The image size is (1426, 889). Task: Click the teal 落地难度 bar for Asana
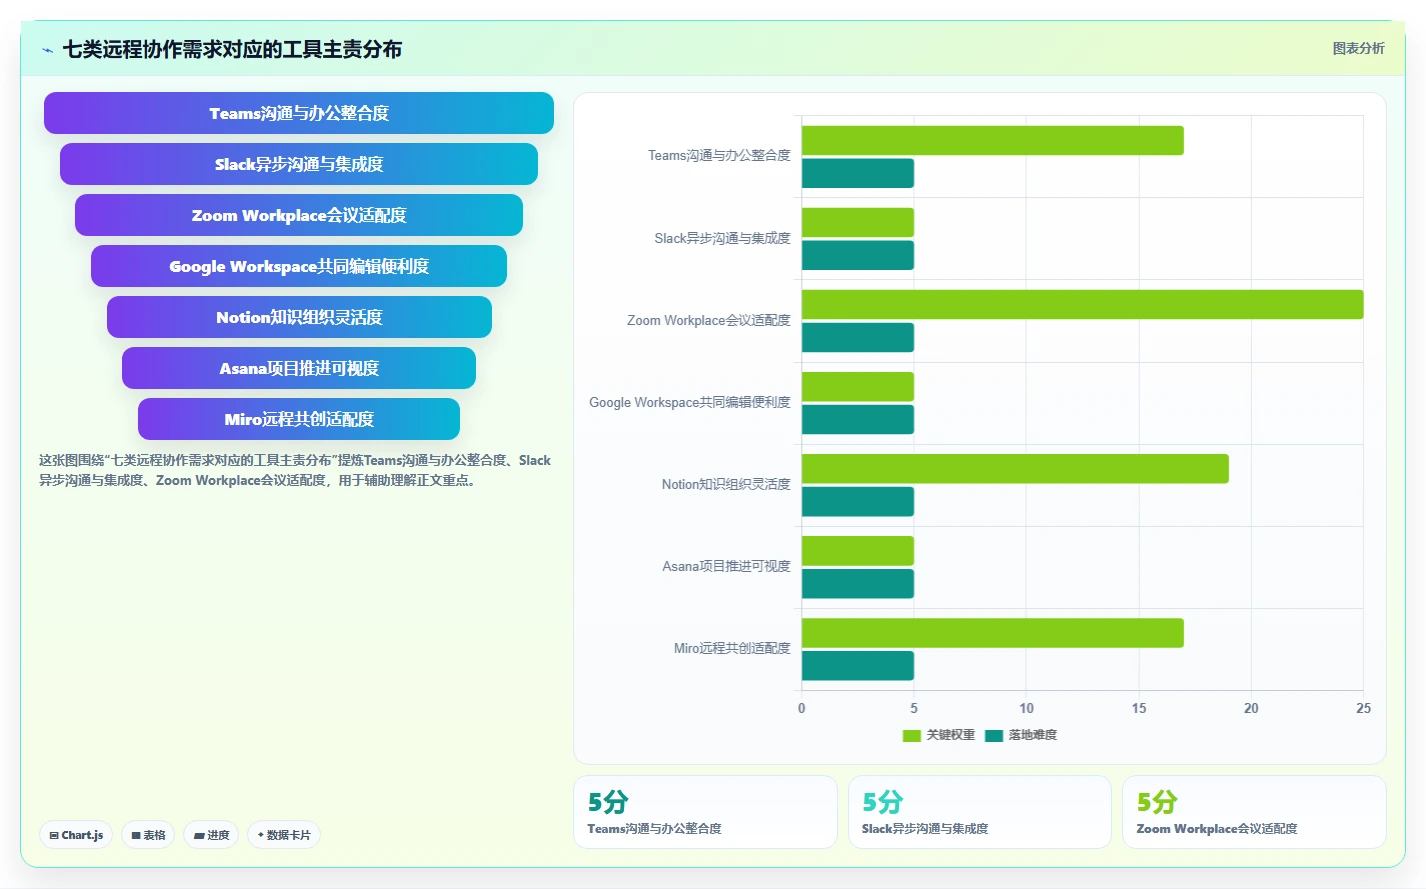point(858,583)
